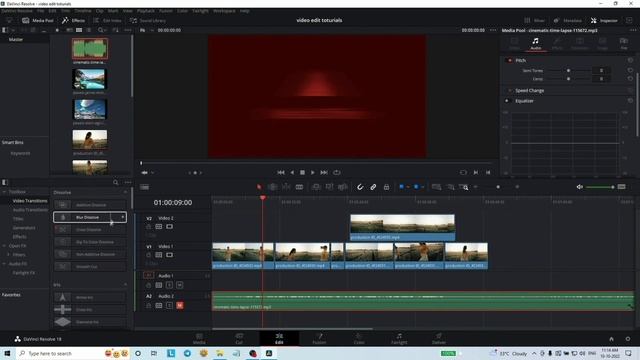Open the Flag color dropdown

(x=408, y=187)
